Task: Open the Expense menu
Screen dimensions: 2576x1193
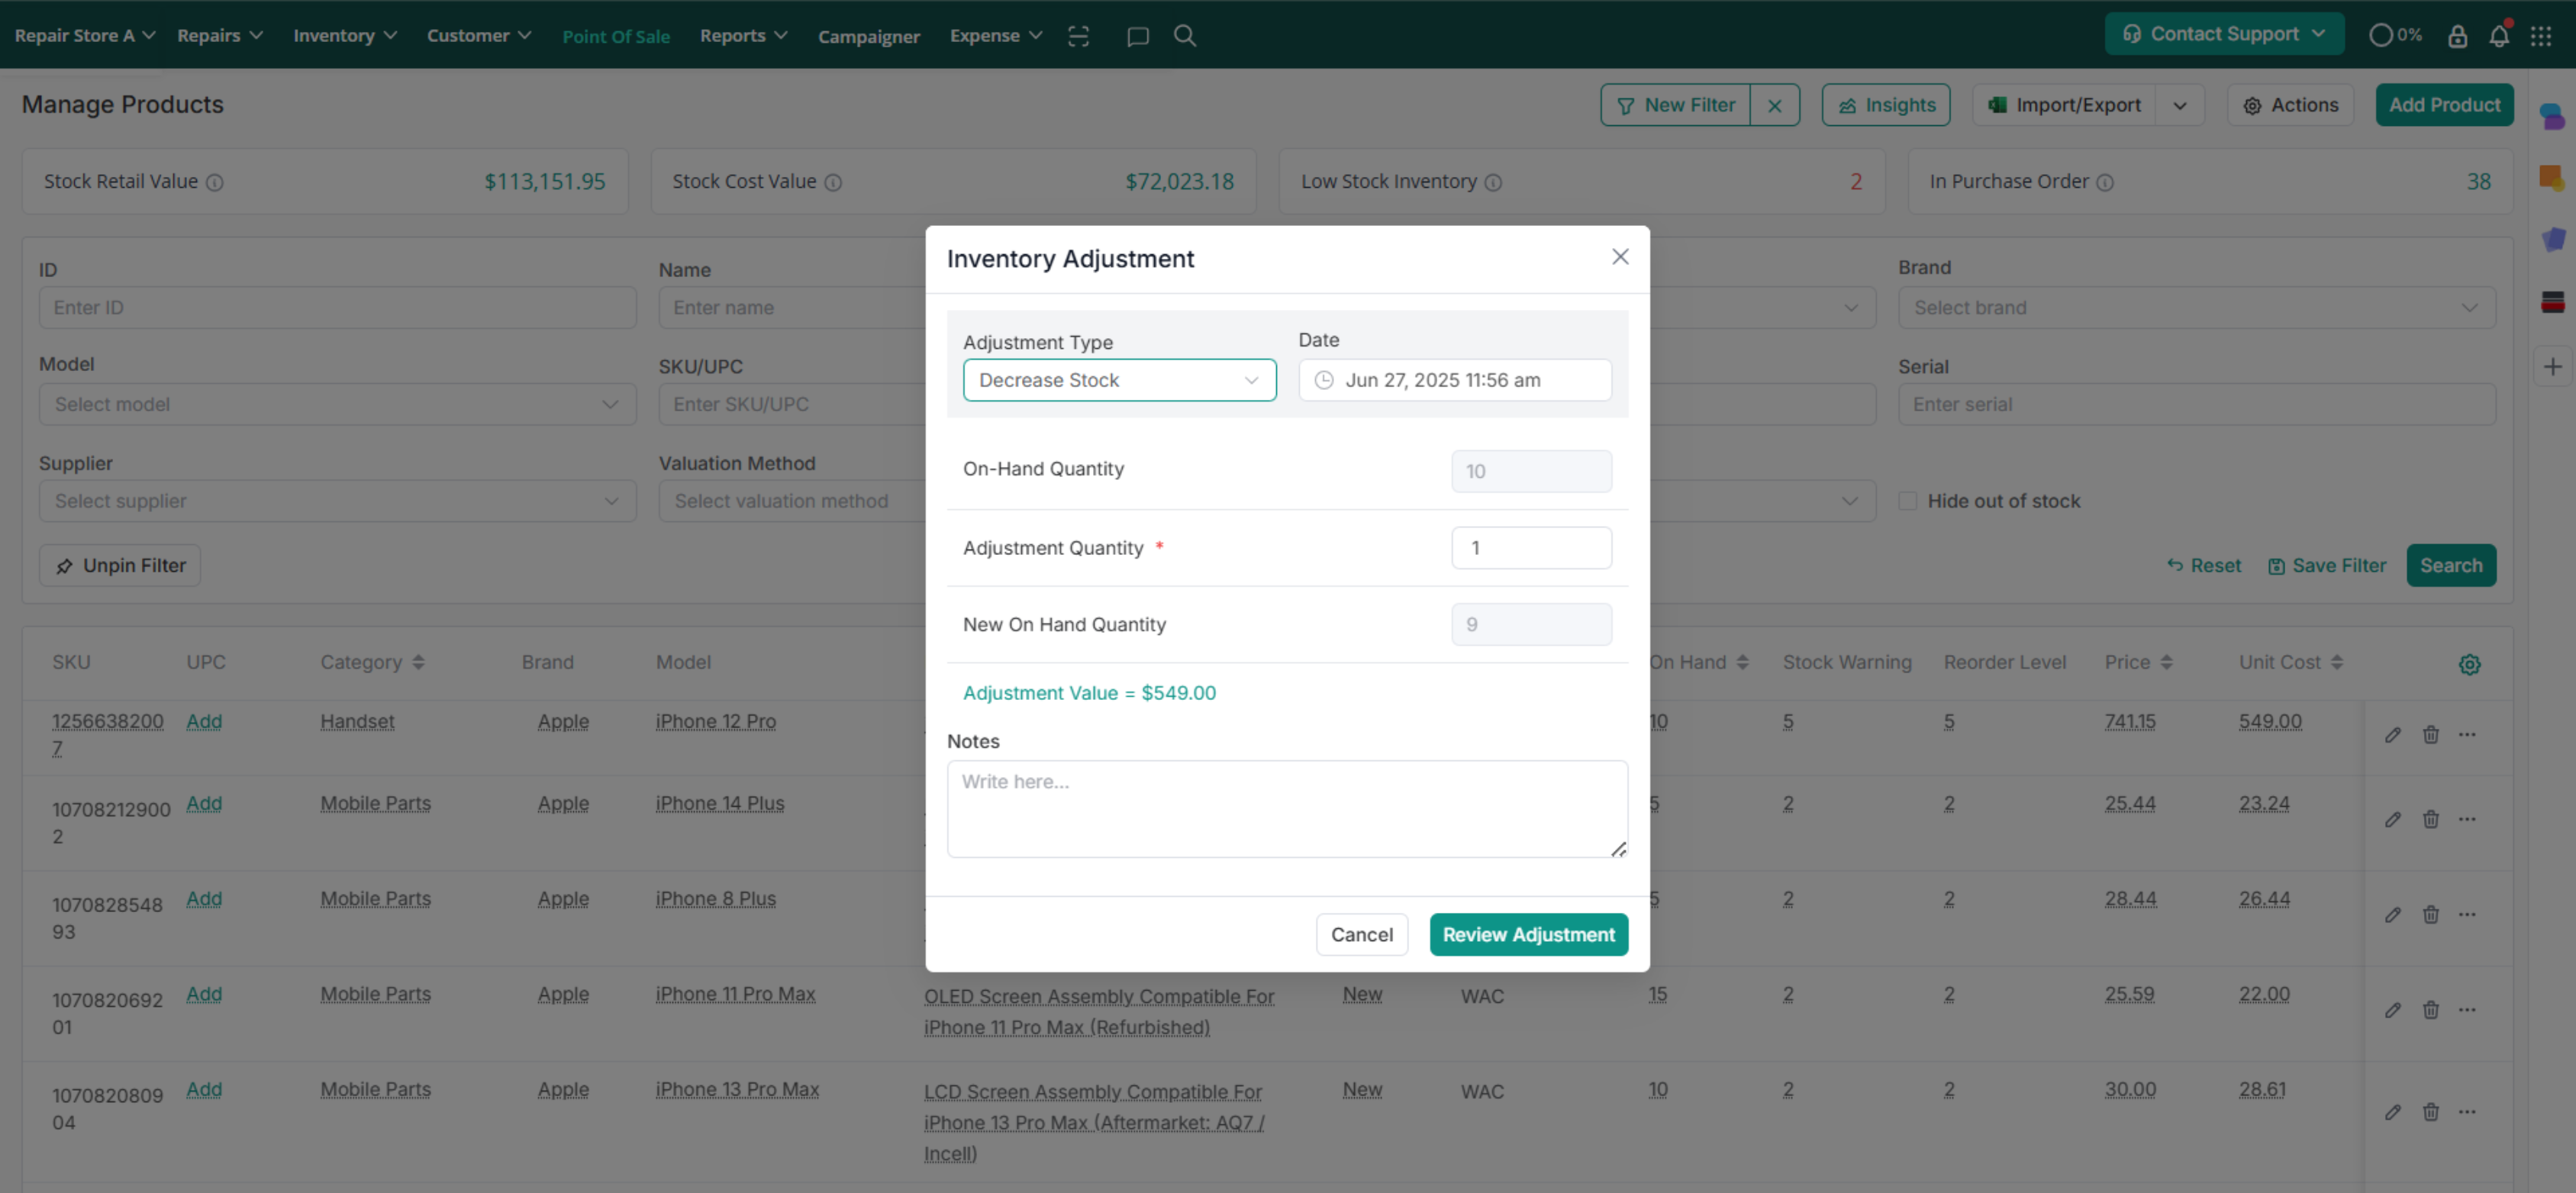Action: [996, 36]
